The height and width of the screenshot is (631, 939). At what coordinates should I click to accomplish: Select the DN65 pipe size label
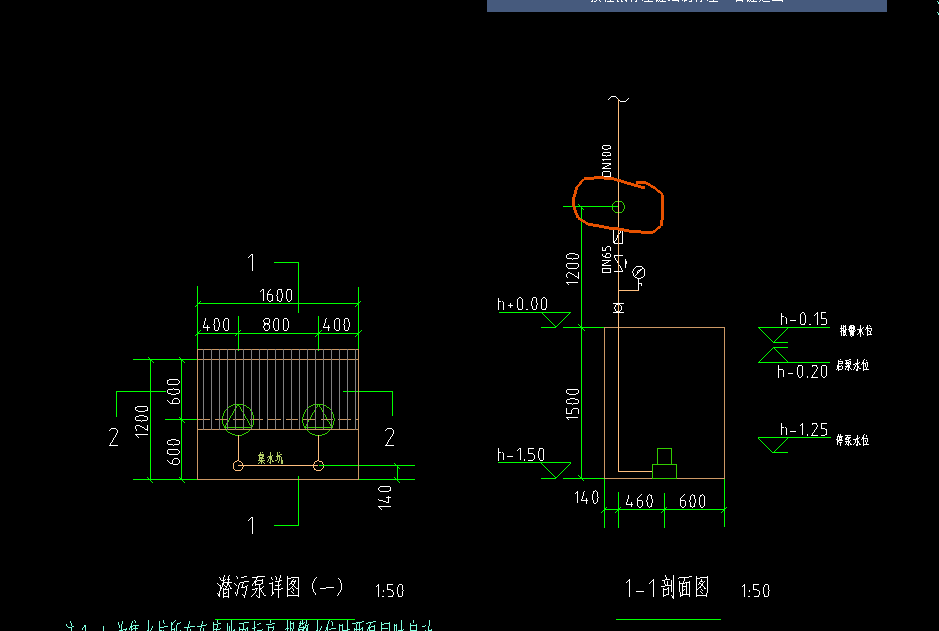click(607, 259)
